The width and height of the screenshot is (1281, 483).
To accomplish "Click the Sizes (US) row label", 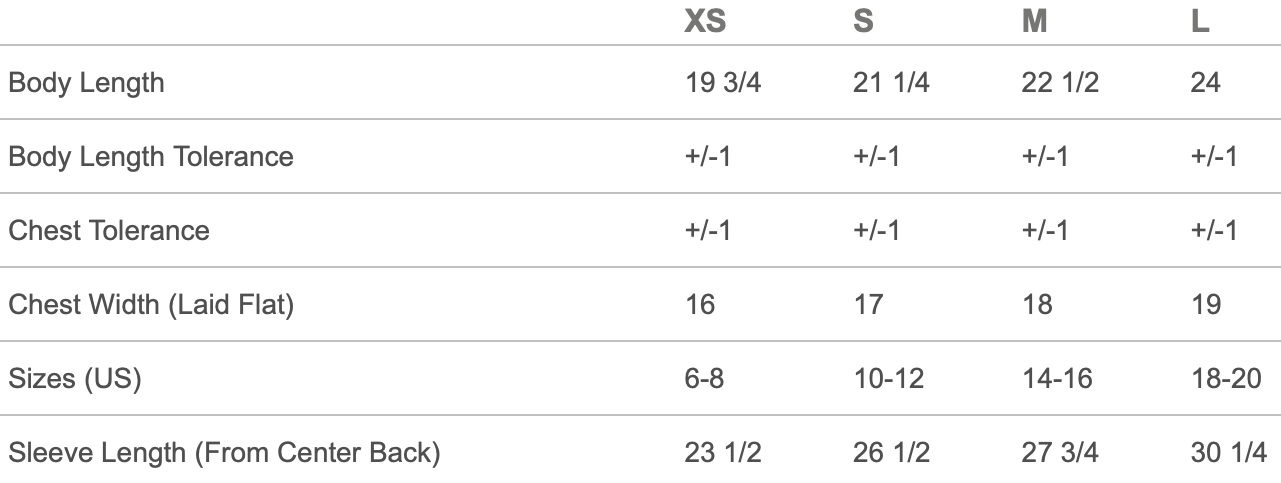I will (75, 378).
